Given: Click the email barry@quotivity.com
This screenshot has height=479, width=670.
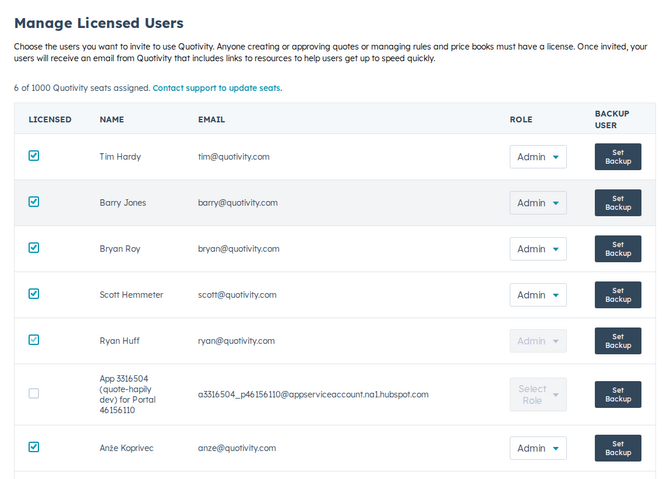Looking at the screenshot, I should tap(238, 203).
